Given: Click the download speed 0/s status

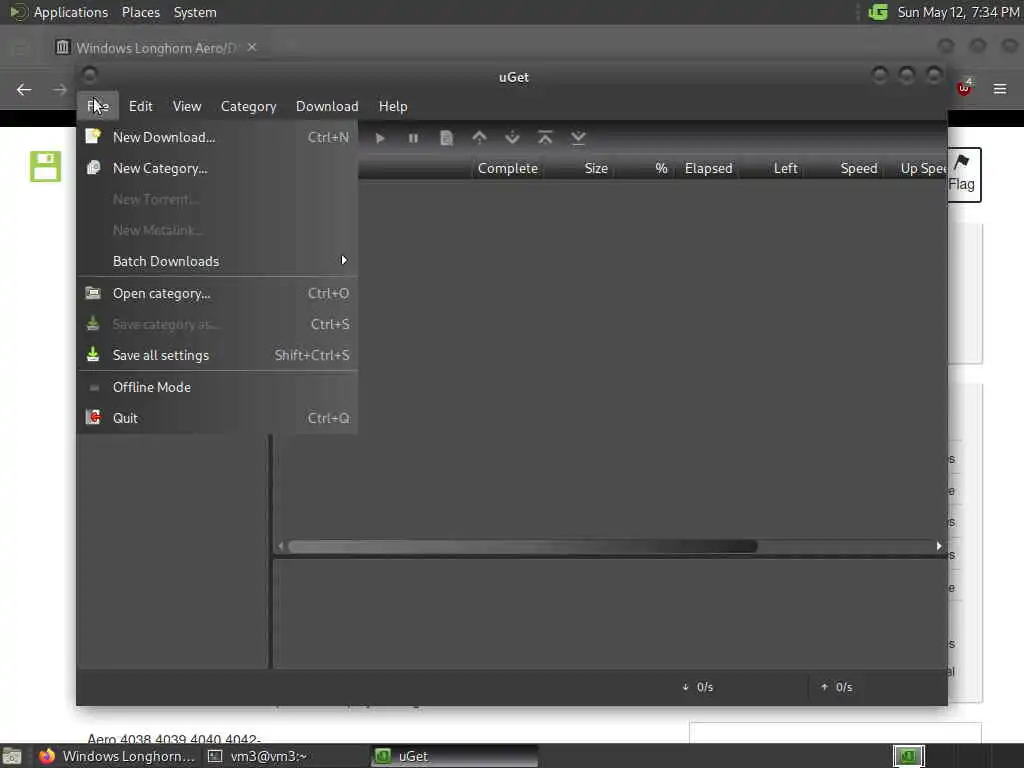Looking at the screenshot, I should [x=697, y=687].
